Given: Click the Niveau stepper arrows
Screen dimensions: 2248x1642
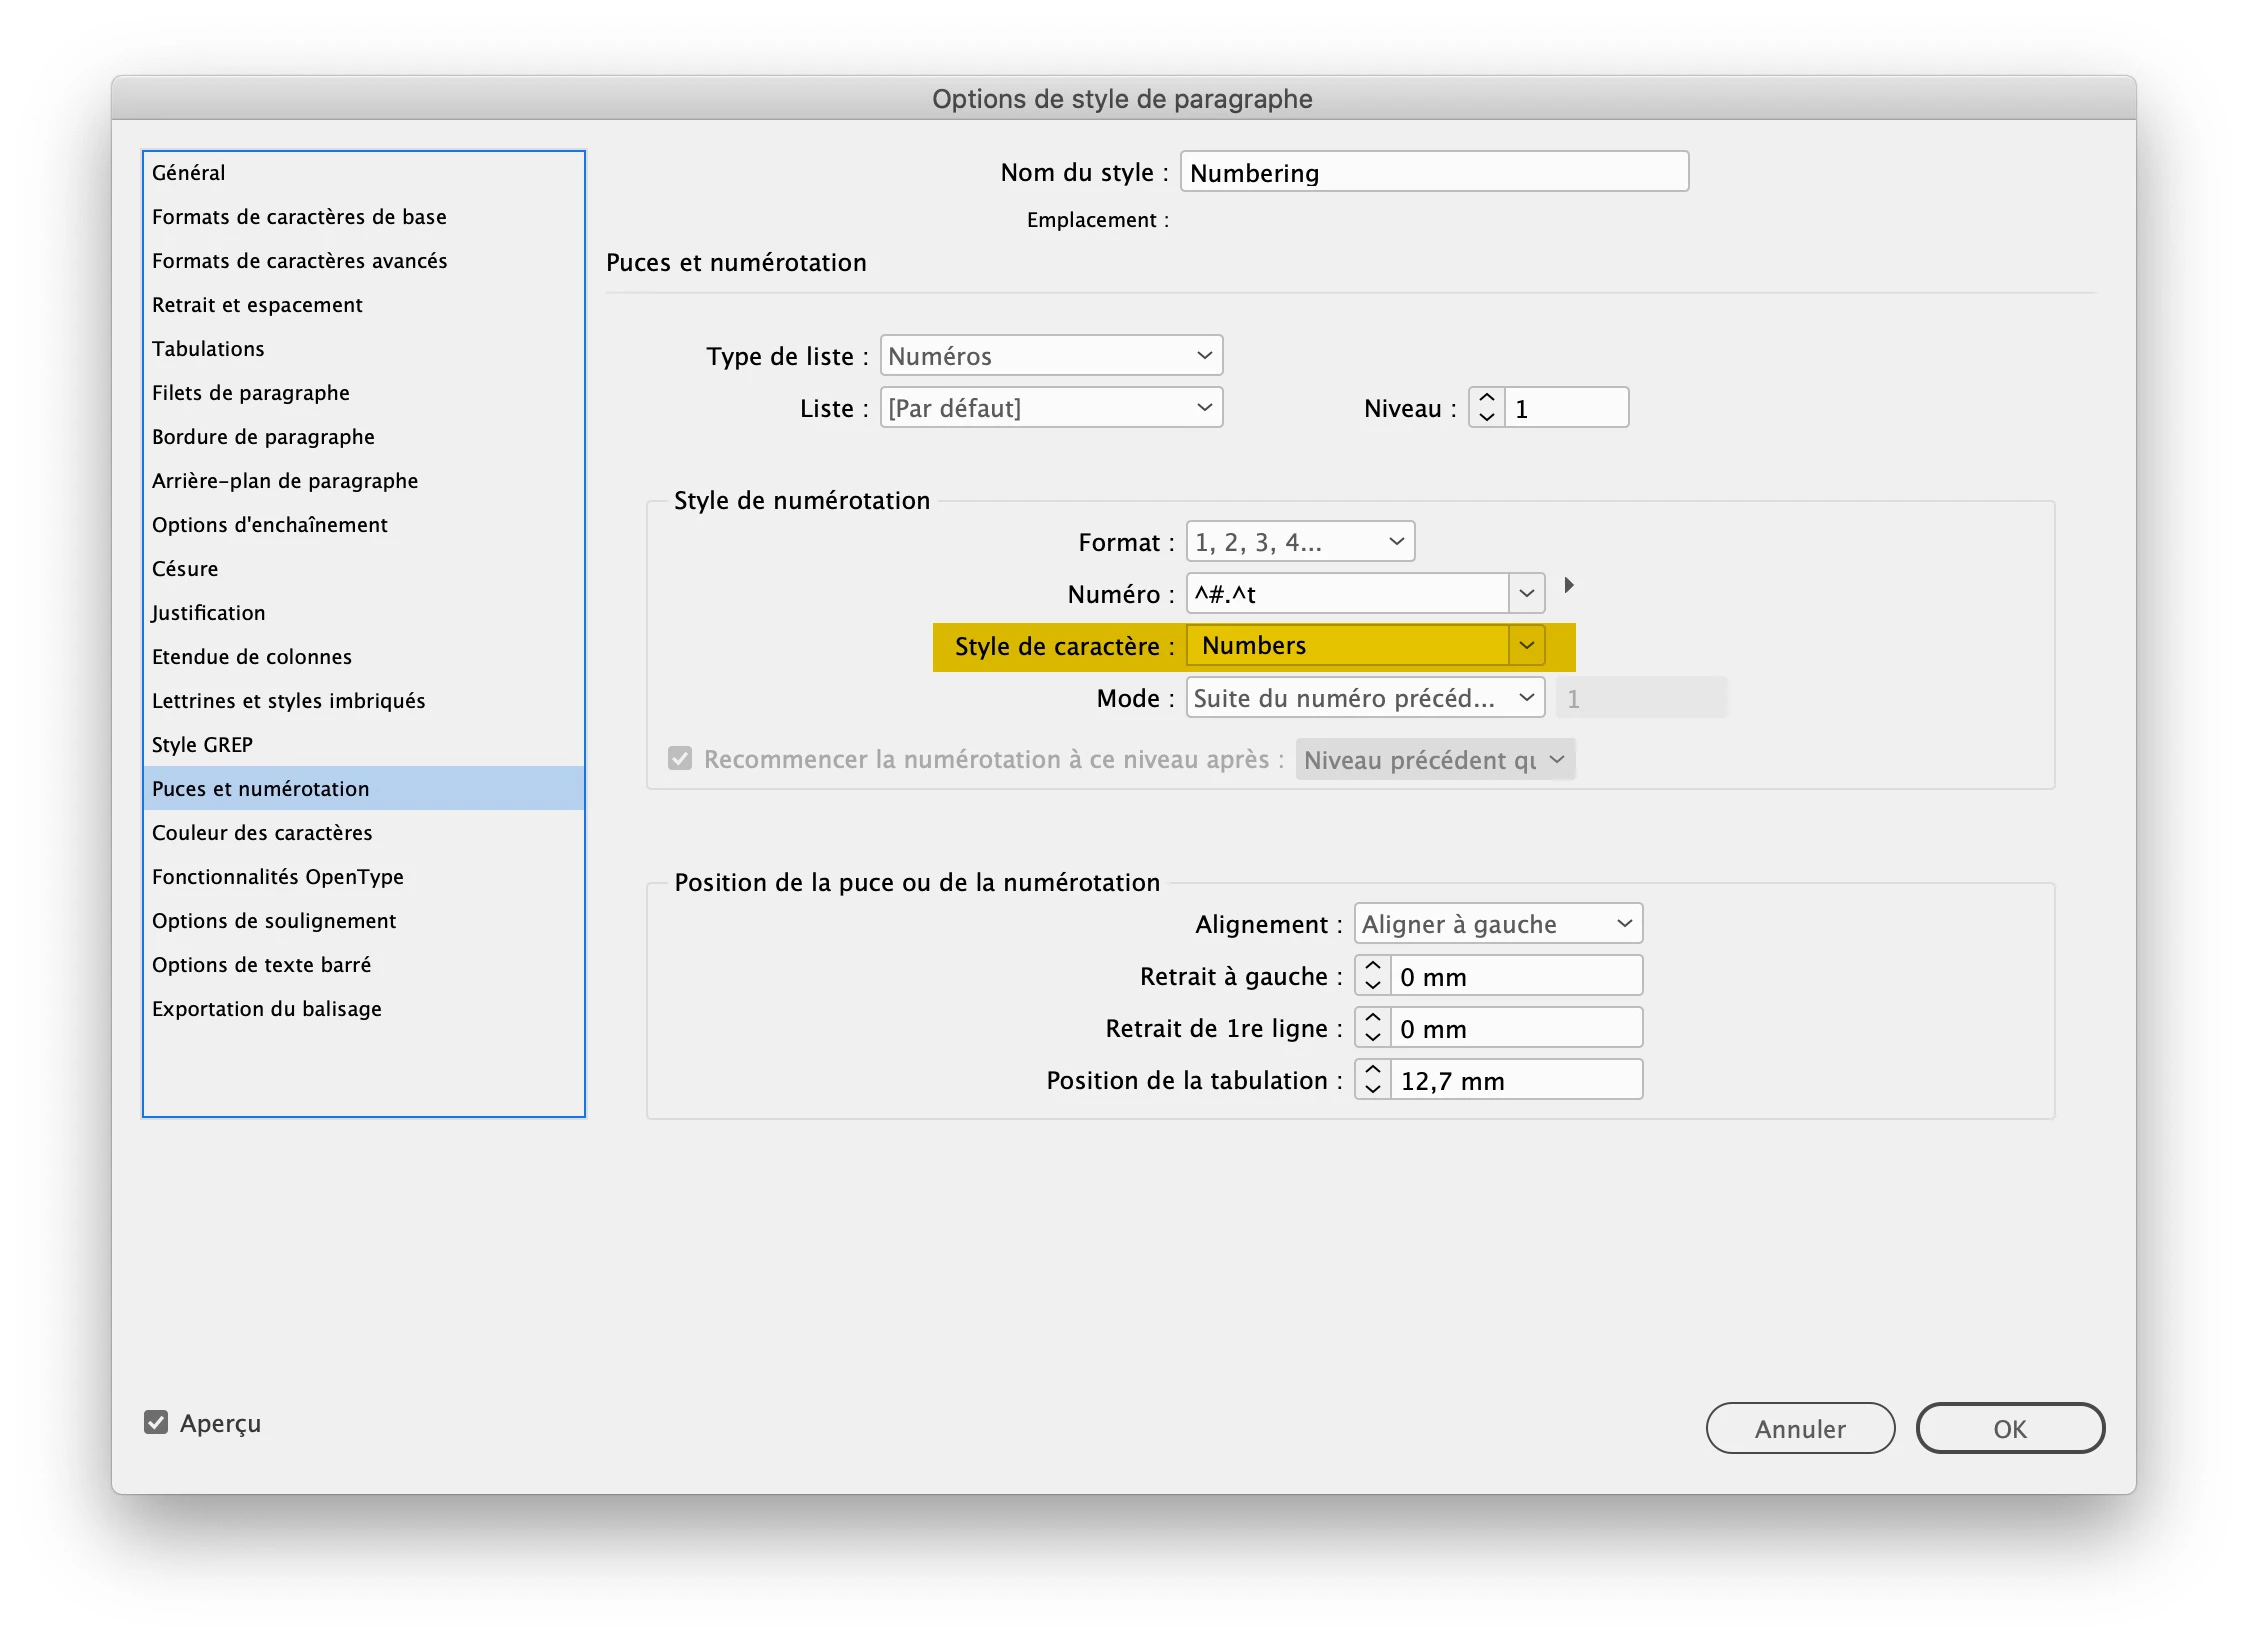Looking at the screenshot, I should click(1486, 408).
